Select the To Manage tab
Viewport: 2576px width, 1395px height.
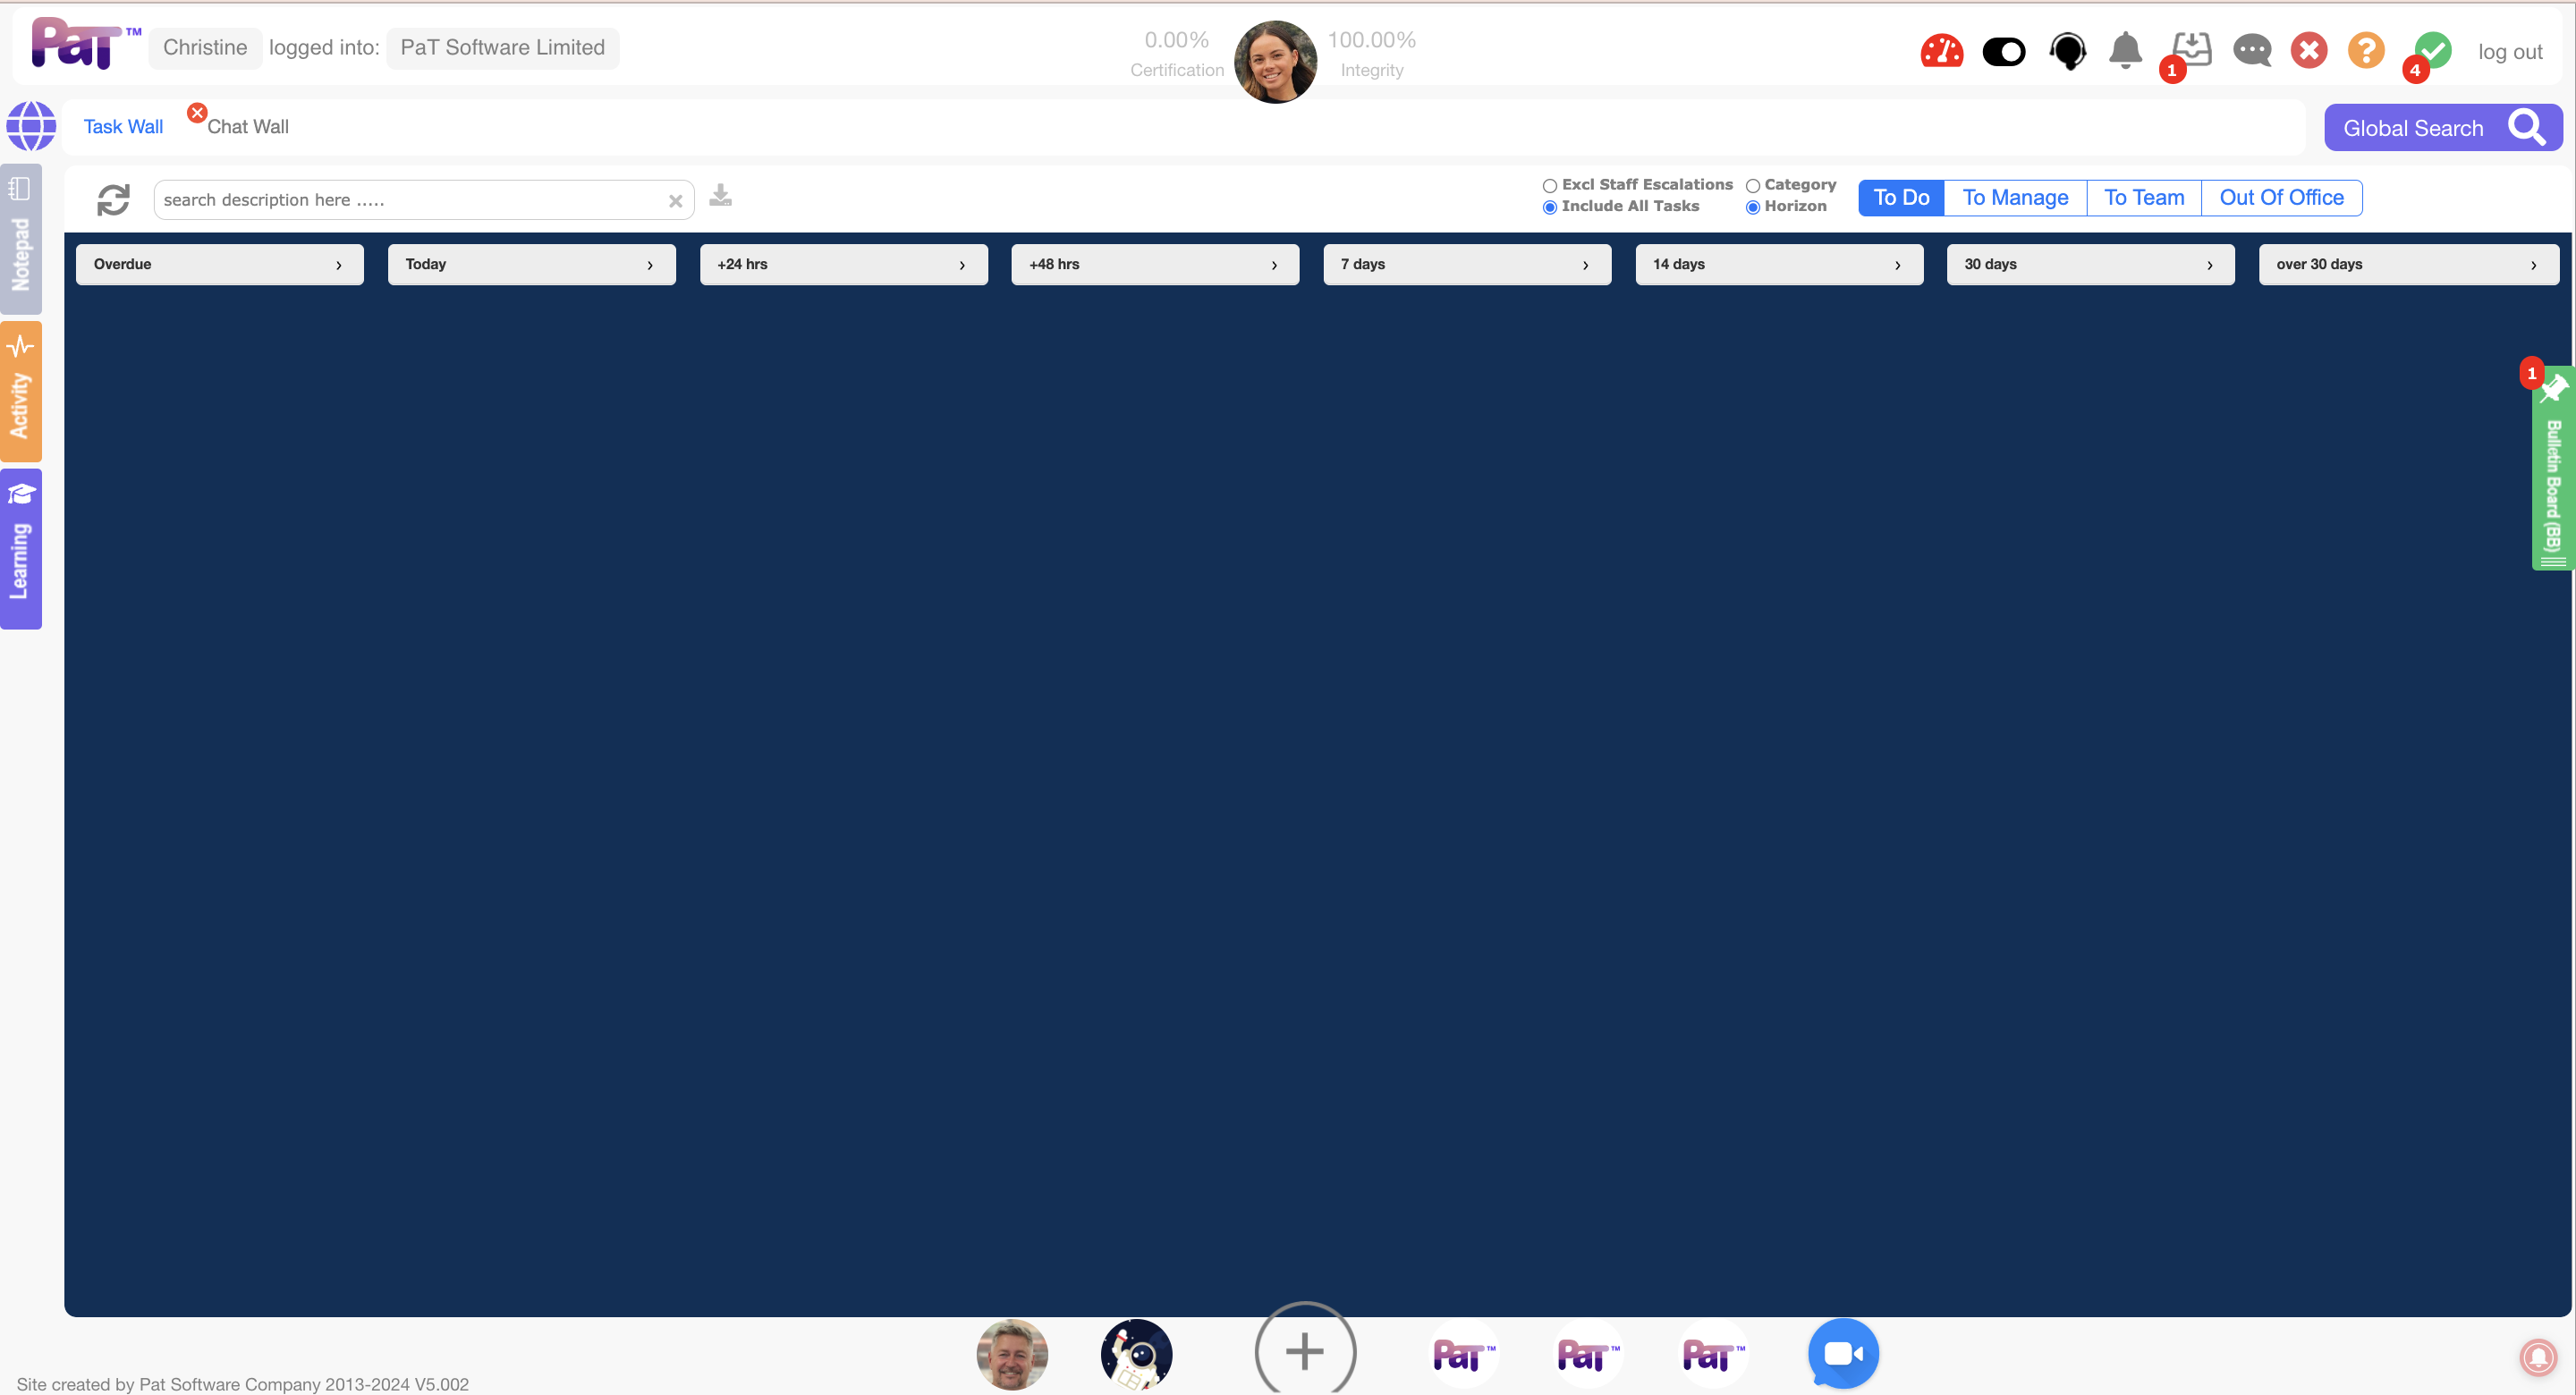(2014, 198)
